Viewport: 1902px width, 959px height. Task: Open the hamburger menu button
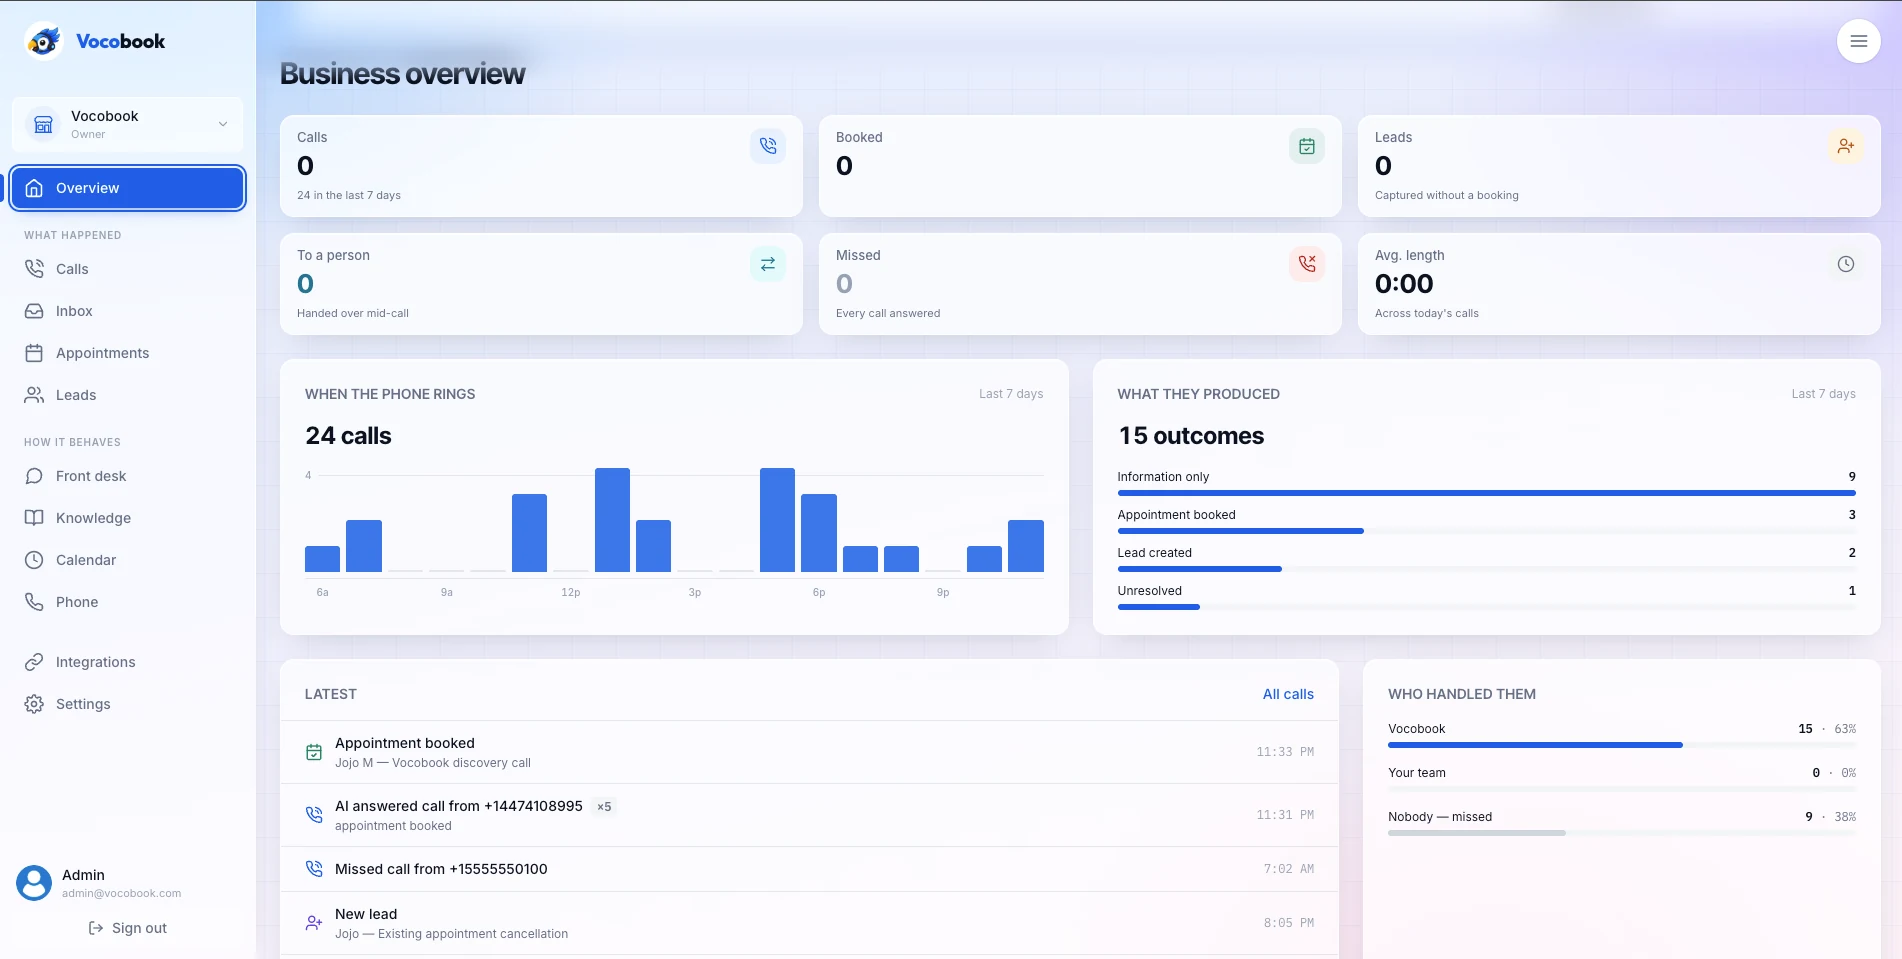pyautogui.click(x=1858, y=41)
